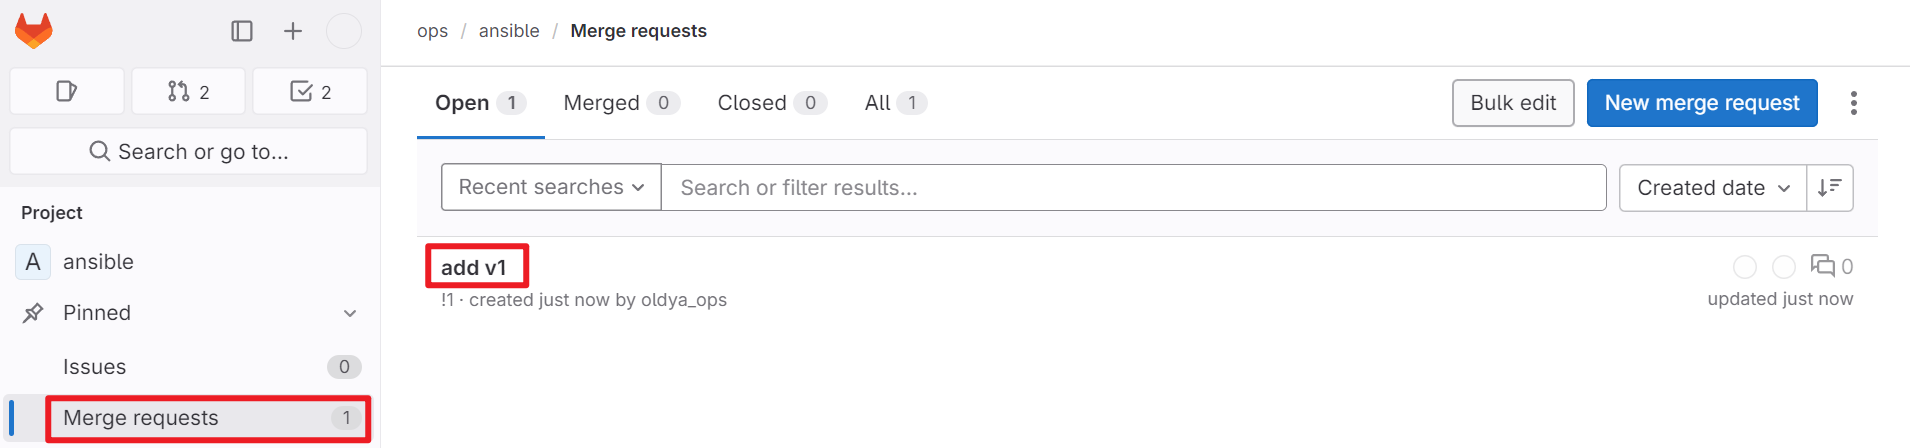The image size is (1910, 448).
Task: Click the New merge request button
Action: 1702,103
